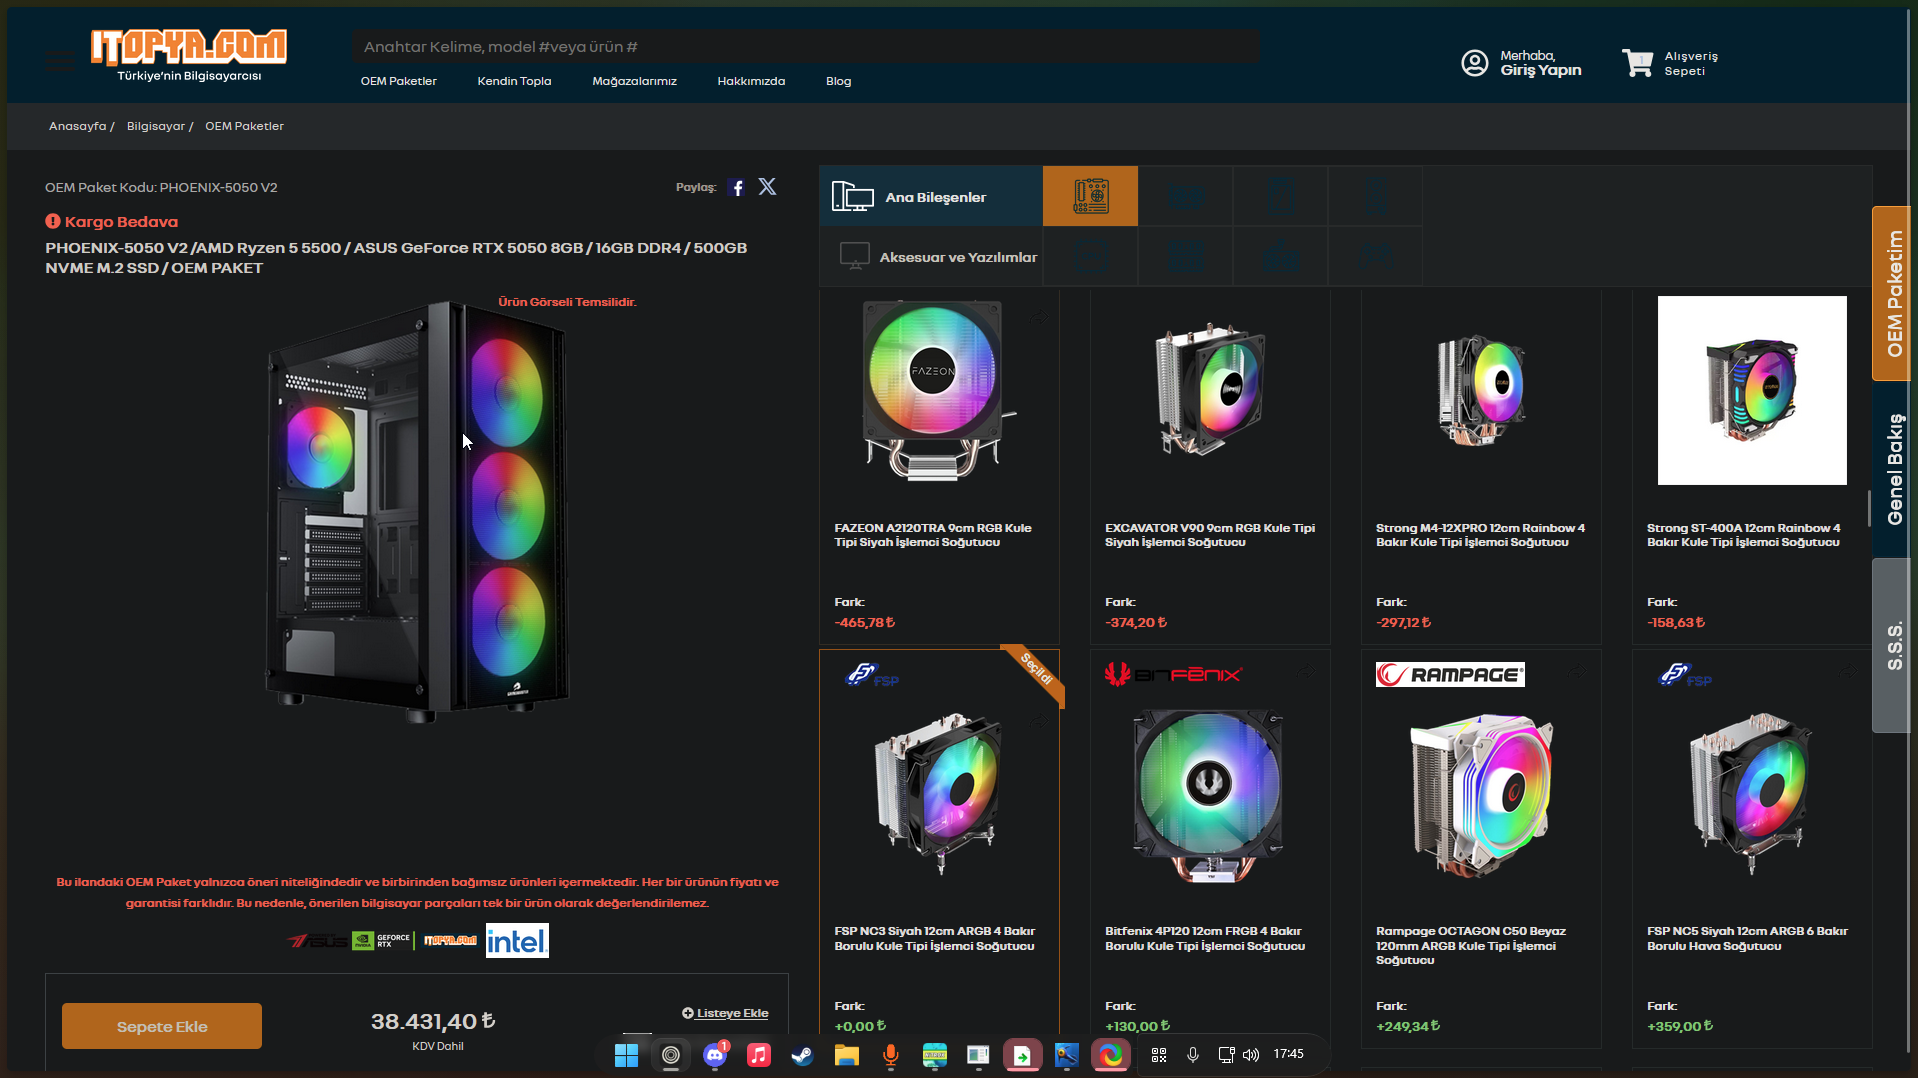Open the Blog menu item
This screenshot has height=1078, width=1918.
click(838, 81)
